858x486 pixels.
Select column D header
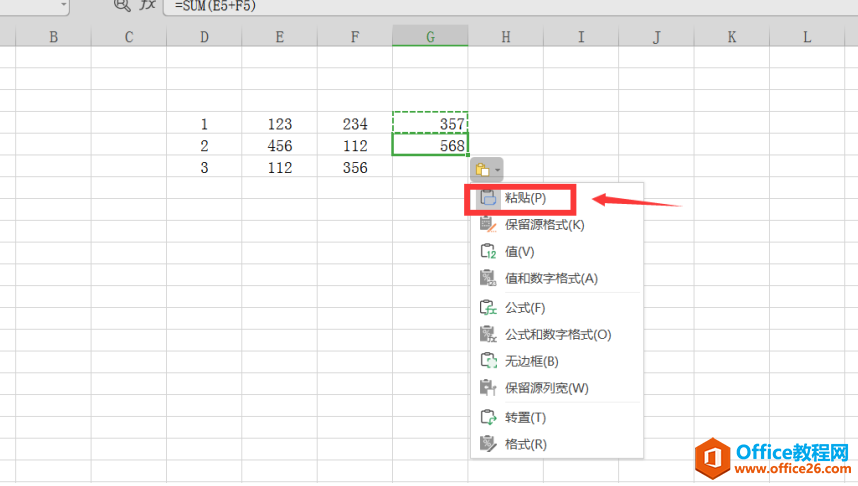pyautogui.click(x=204, y=37)
